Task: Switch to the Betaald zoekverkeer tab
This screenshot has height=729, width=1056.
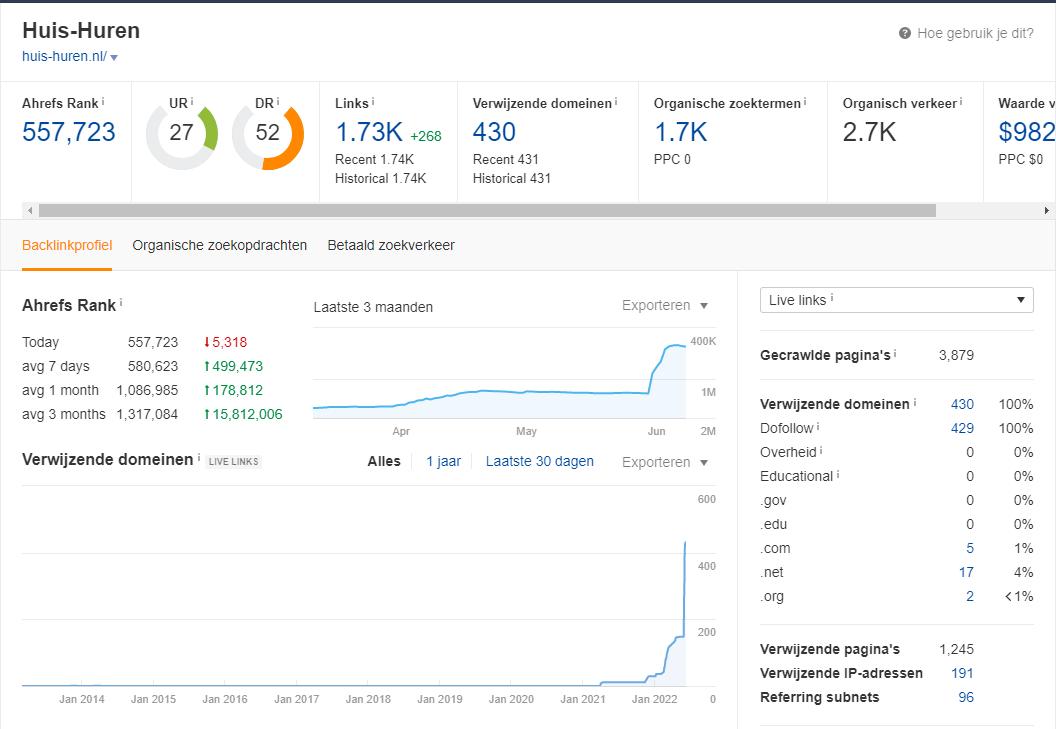Action: pyautogui.click(x=391, y=245)
